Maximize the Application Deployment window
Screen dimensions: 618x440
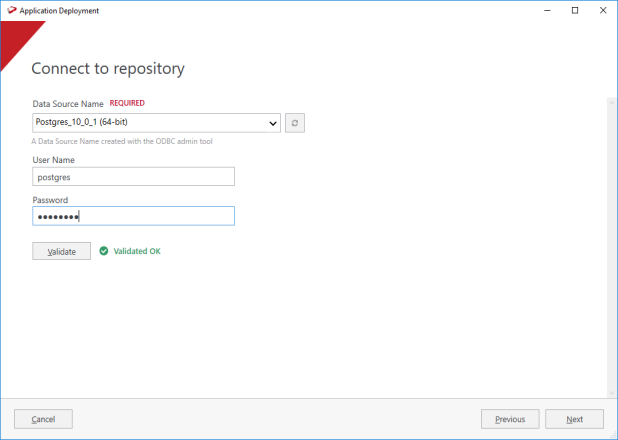575,10
